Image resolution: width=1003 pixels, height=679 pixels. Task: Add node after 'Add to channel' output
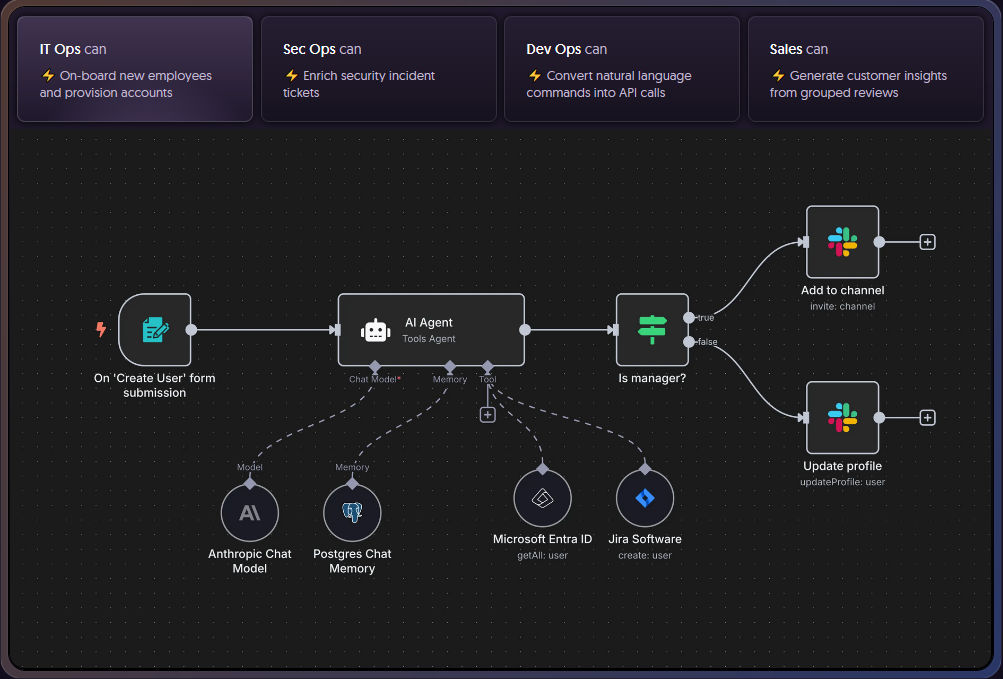point(927,242)
